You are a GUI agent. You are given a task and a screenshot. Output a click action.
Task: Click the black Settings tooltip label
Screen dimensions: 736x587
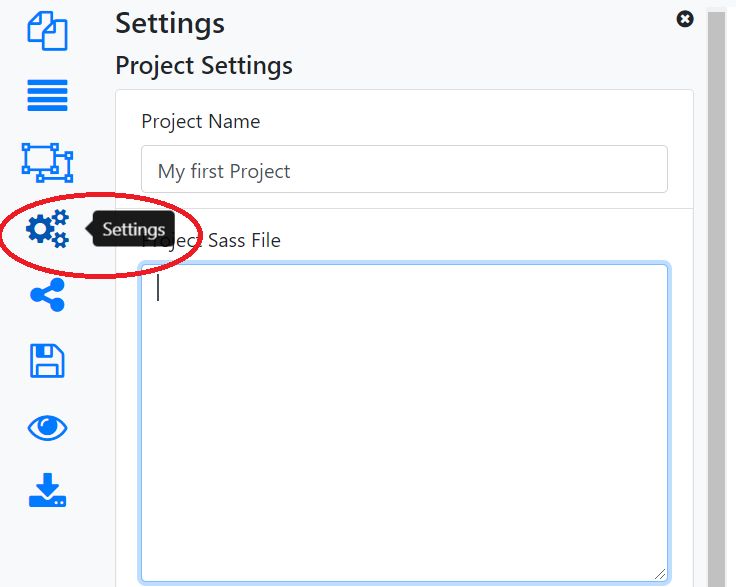(133, 229)
